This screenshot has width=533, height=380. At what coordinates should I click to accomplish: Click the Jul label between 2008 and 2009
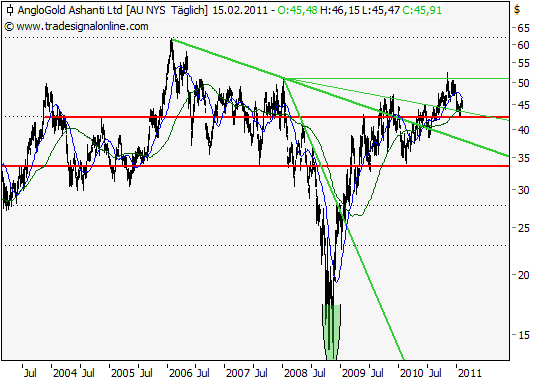pos(319,373)
